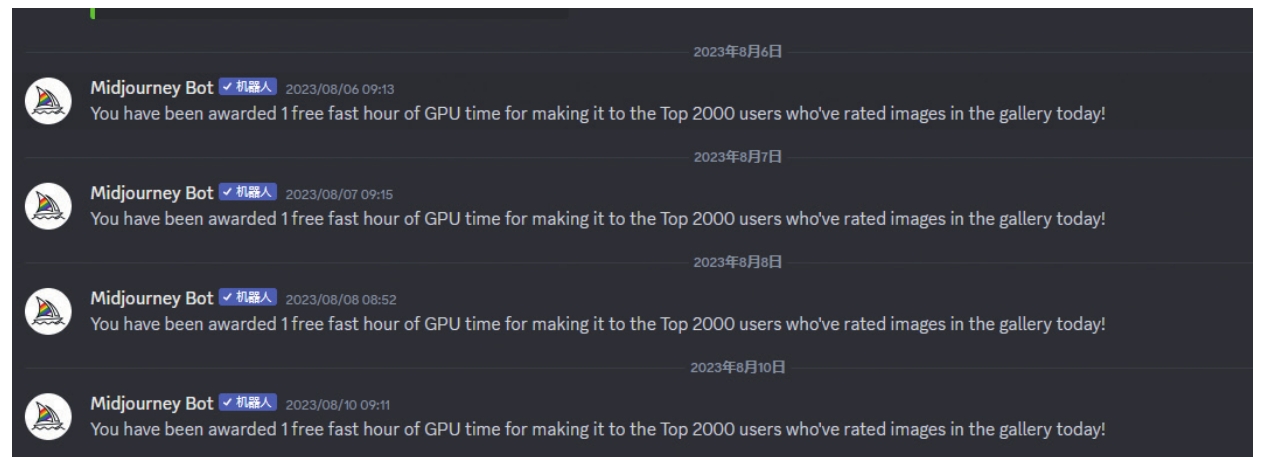The image size is (1262, 460).
Task: Click the 2023年8月6日 date divider
Action: (737, 52)
